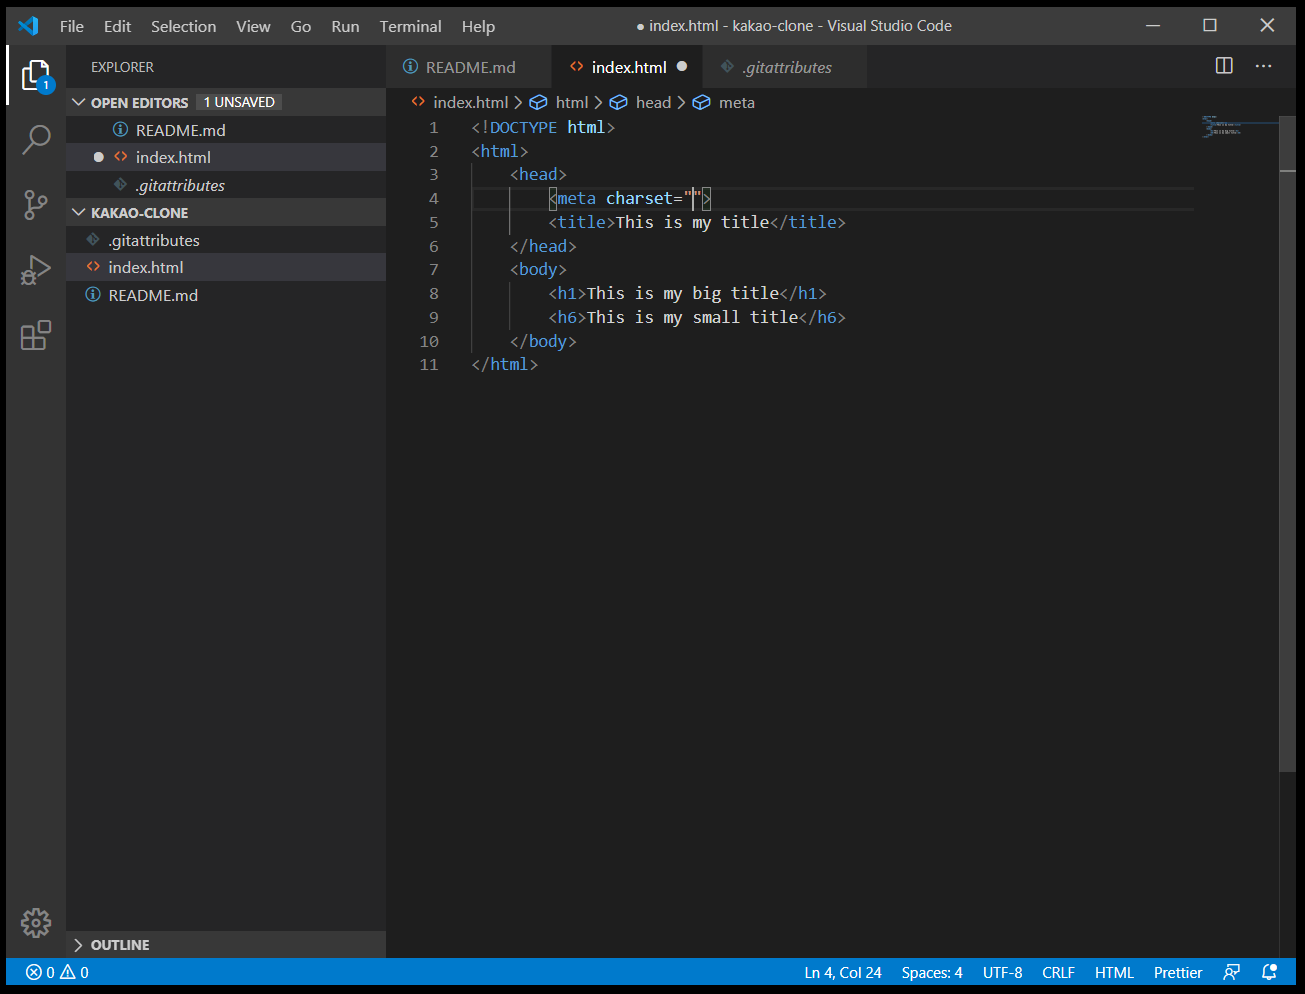1305x994 pixels.
Task: Open the Source Control view icon
Action: tap(36, 205)
